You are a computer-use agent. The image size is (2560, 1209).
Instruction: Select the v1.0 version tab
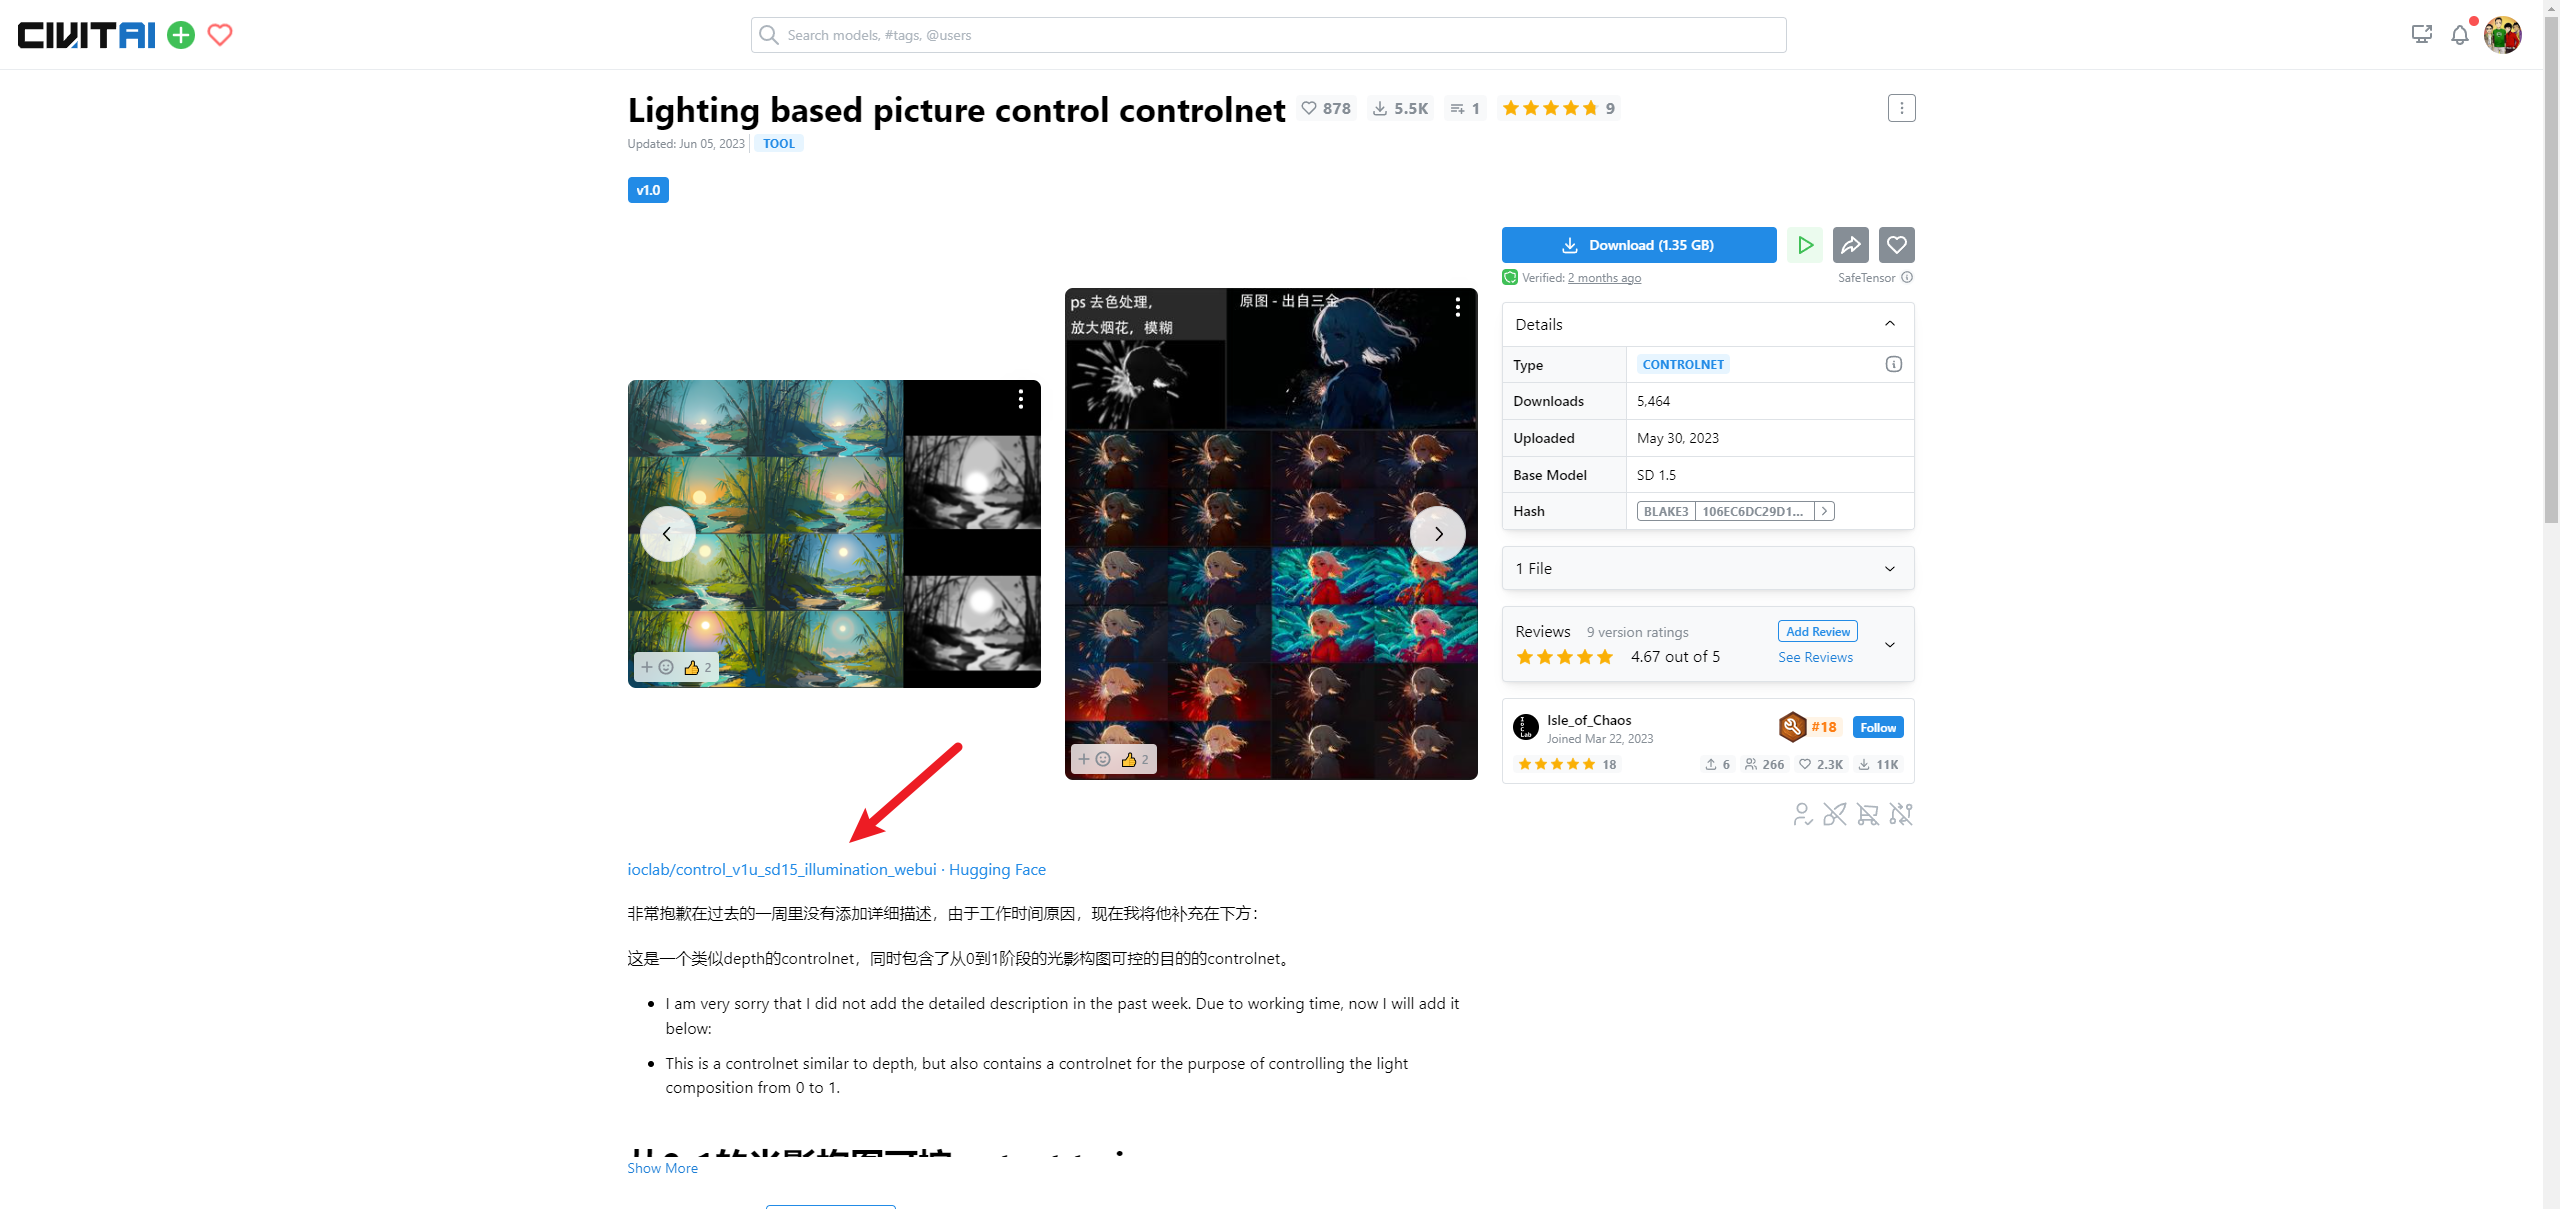pos(648,190)
